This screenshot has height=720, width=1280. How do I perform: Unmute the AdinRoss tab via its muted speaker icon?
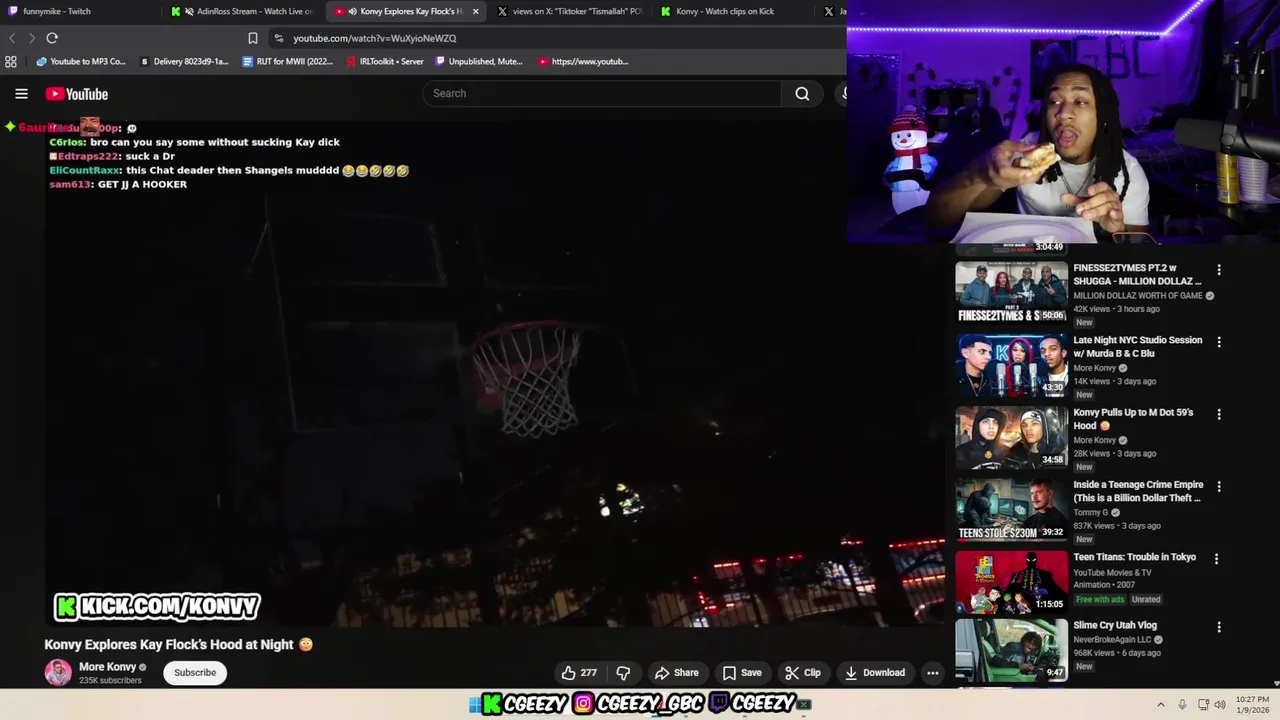click(189, 11)
